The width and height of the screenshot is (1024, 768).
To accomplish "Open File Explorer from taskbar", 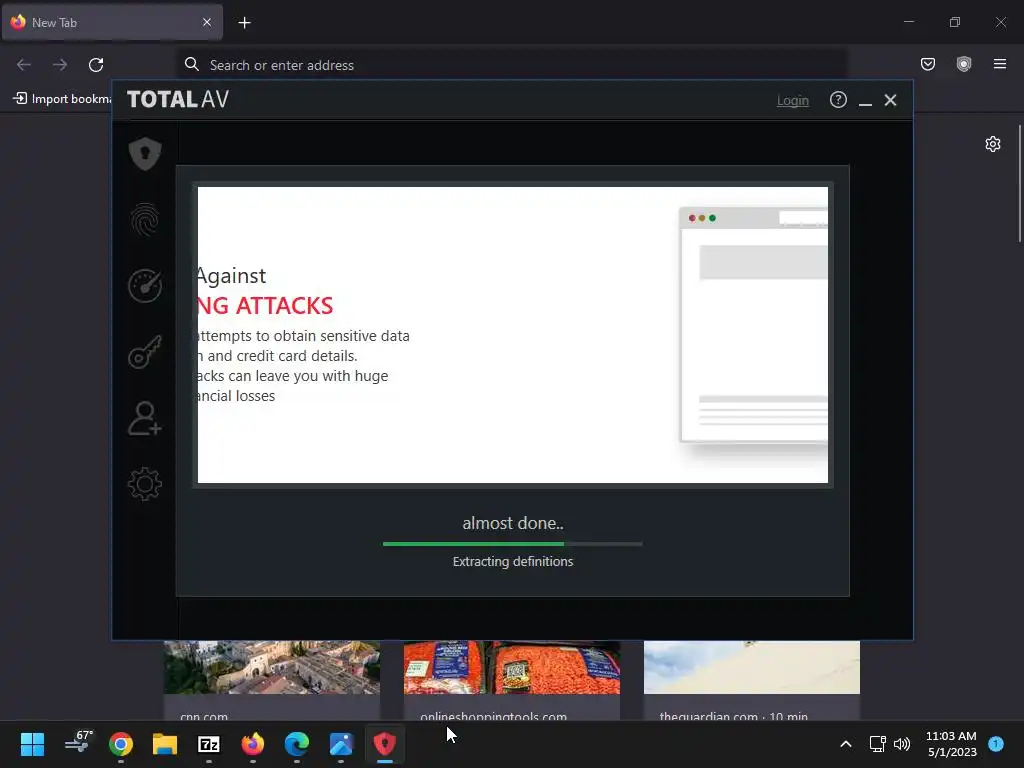I will tap(165, 744).
